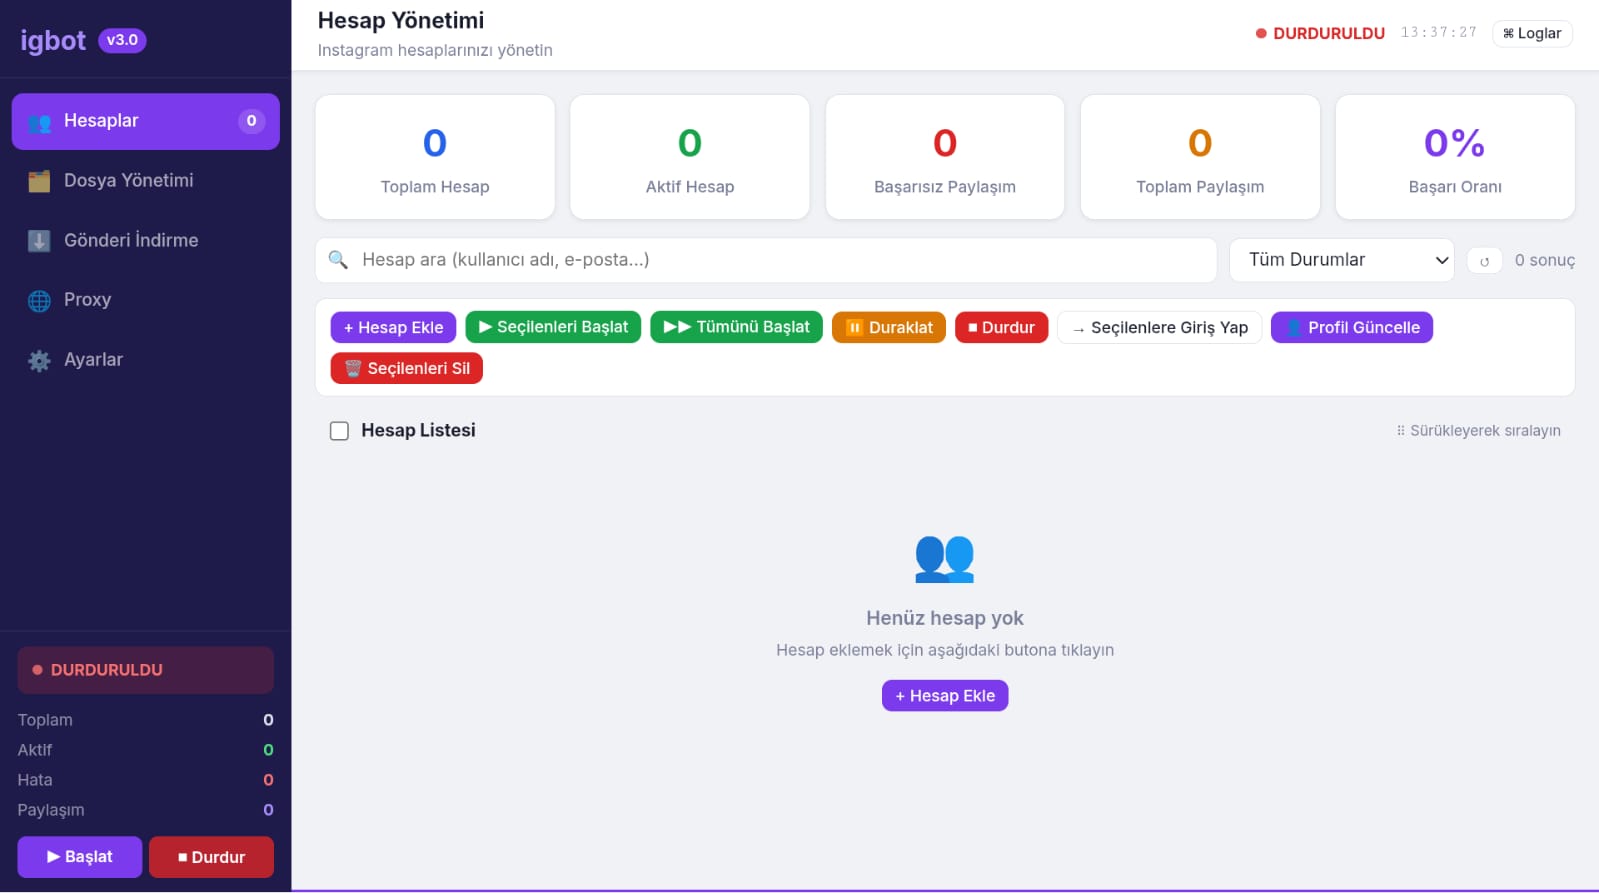Go to Gönderi İndirme page
This screenshot has height=893, width=1599.
pyautogui.click(x=130, y=241)
